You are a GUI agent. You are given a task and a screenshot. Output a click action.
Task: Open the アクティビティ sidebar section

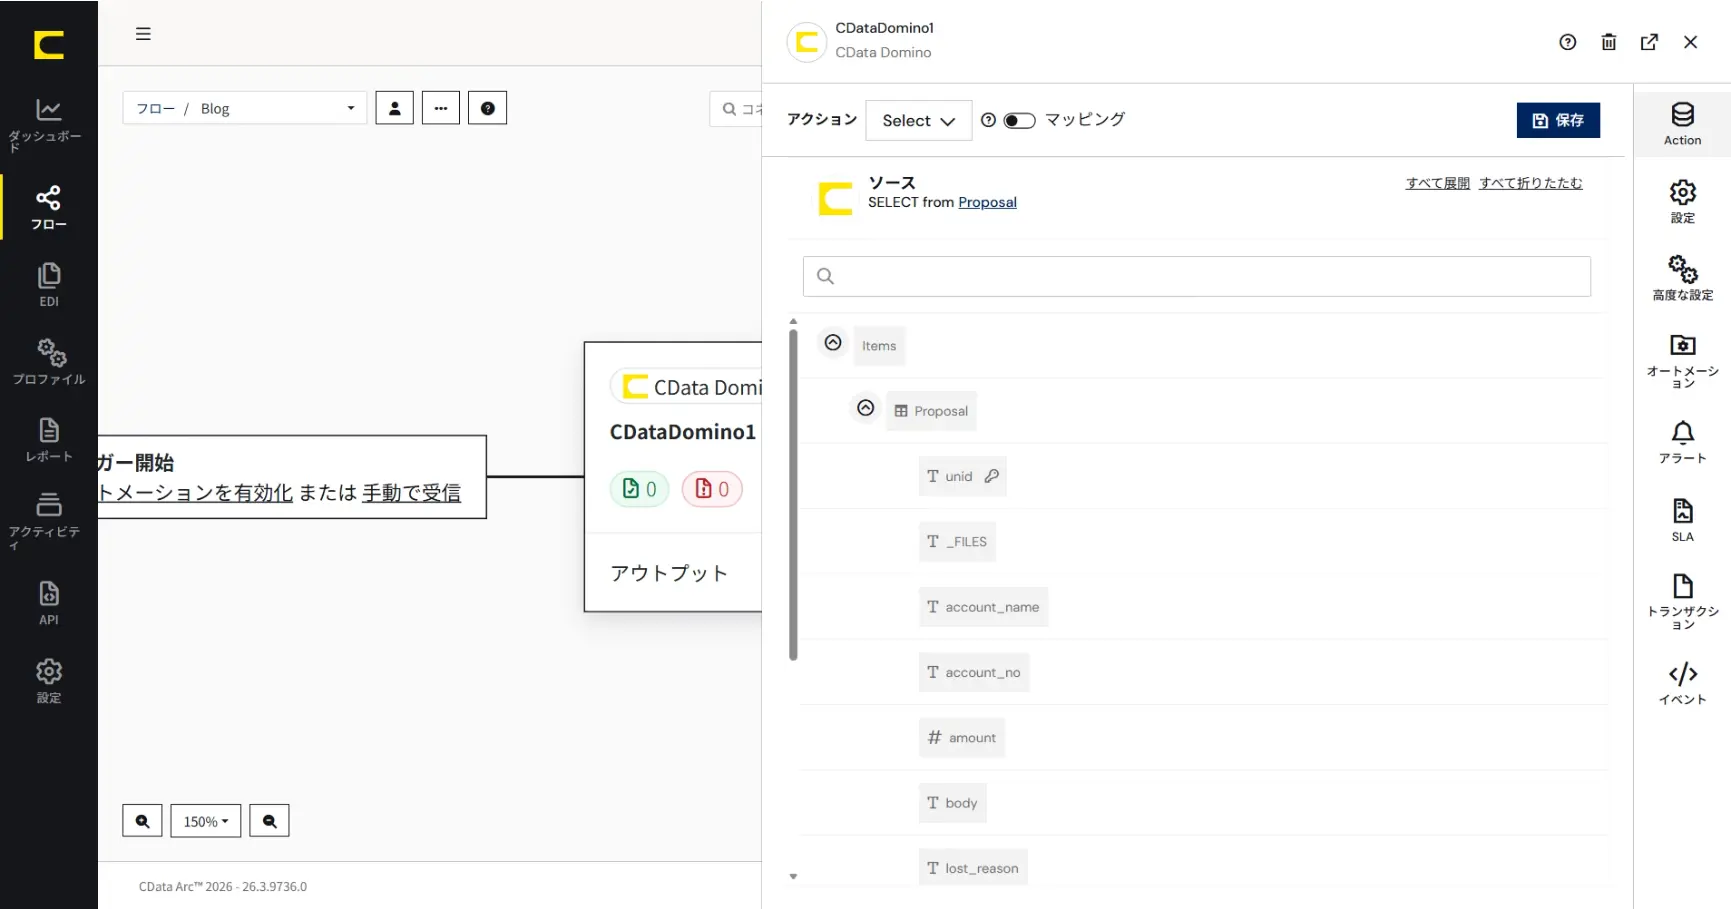[x=48, y=520]
